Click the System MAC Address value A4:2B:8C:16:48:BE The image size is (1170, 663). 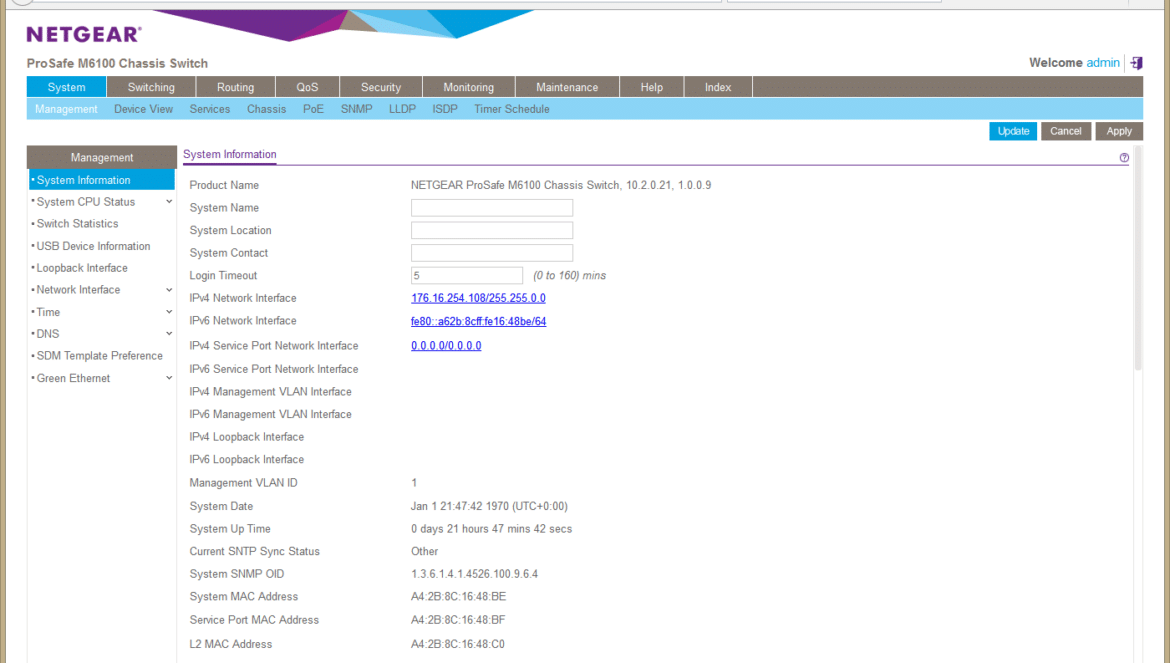(x=458, y=597)
